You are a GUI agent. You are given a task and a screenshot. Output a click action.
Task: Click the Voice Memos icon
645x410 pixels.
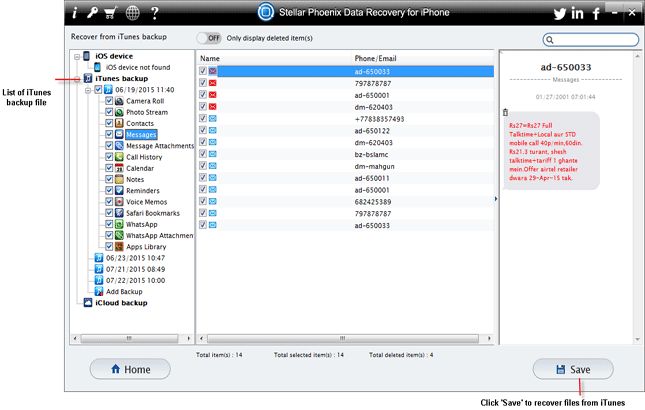coord(119,202)
